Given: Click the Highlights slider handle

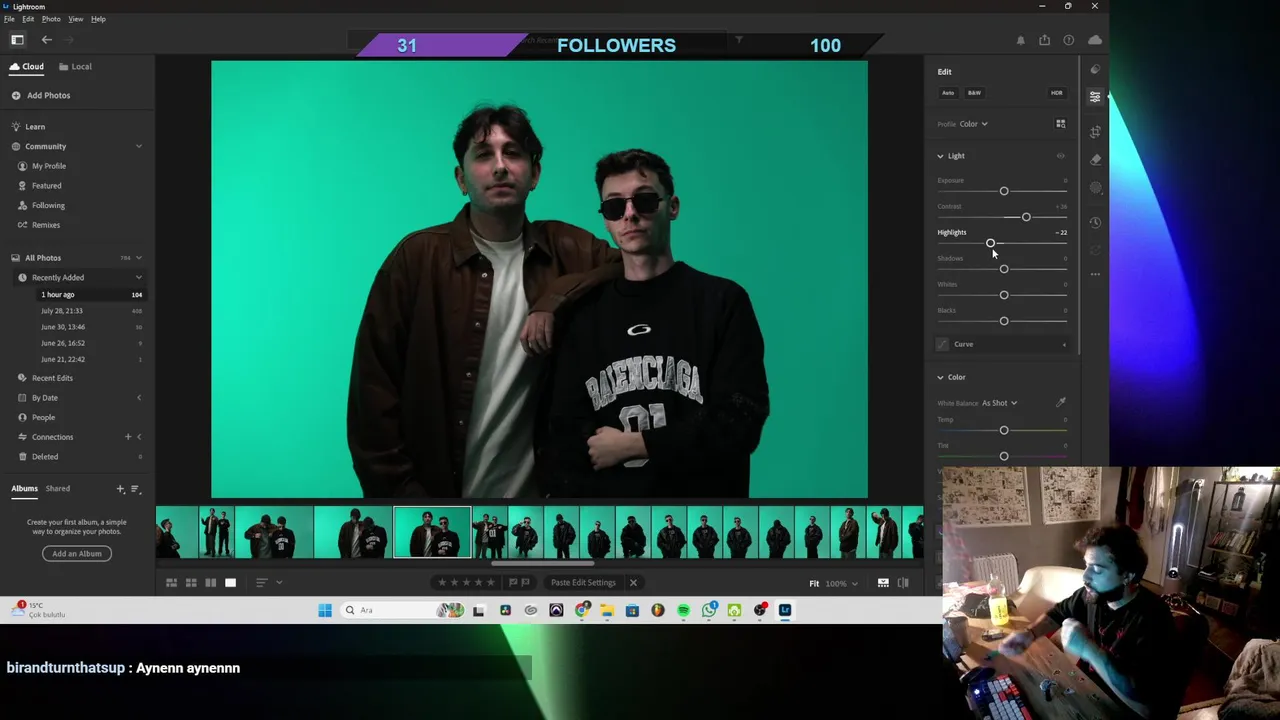Looking at the screenshot, I should [x=990, y=243].
